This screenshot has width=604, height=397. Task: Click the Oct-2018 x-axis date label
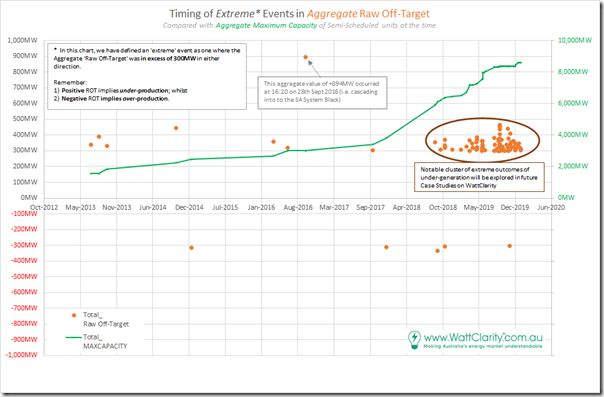[x=443, y=207]
